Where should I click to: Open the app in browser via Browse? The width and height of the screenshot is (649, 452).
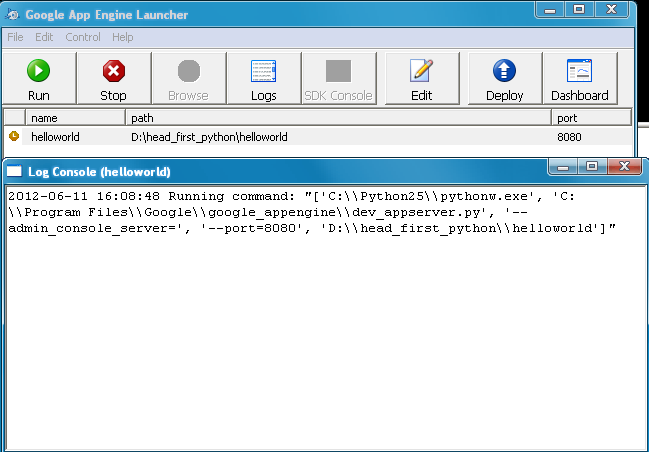pos(189,78)
